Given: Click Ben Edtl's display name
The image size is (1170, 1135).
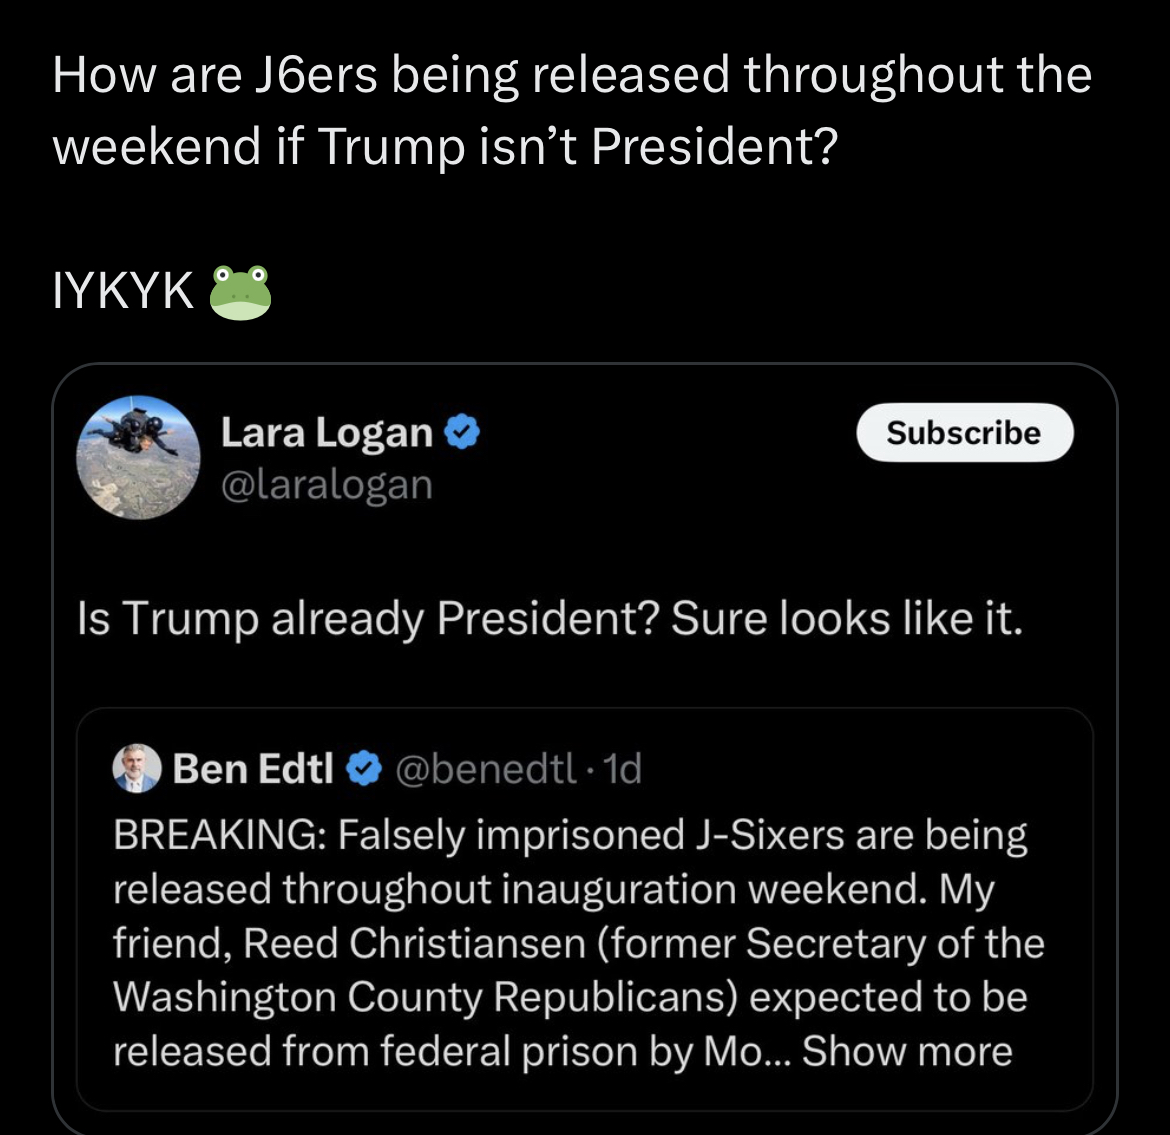Looking at the screenshot, I should pyautogui.click(x=253, y=768).
